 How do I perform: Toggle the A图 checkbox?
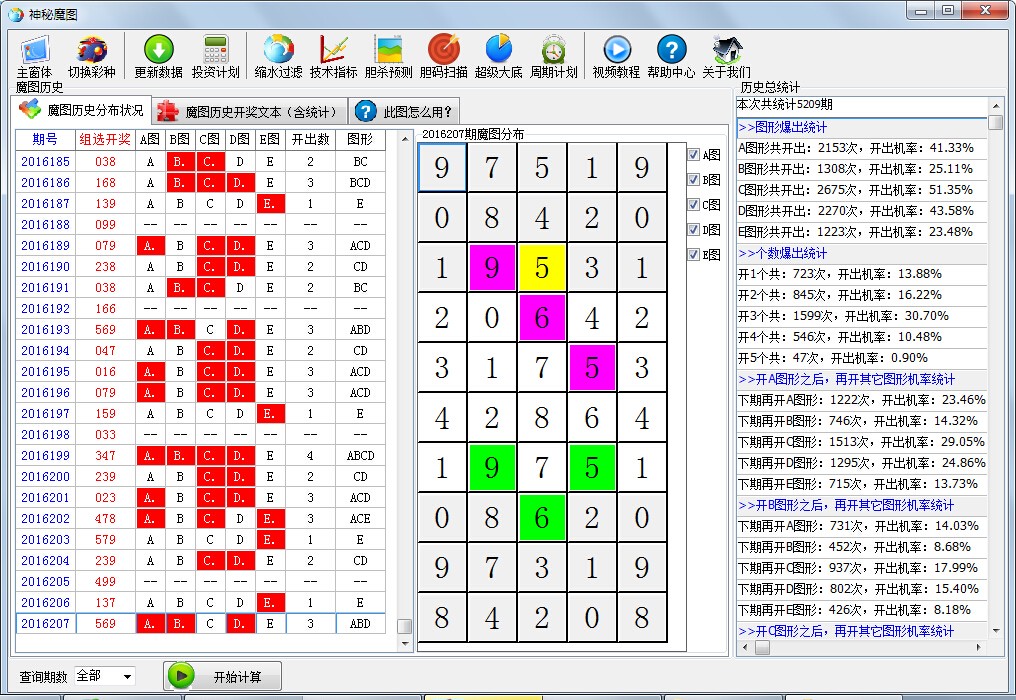coord(694,155)
